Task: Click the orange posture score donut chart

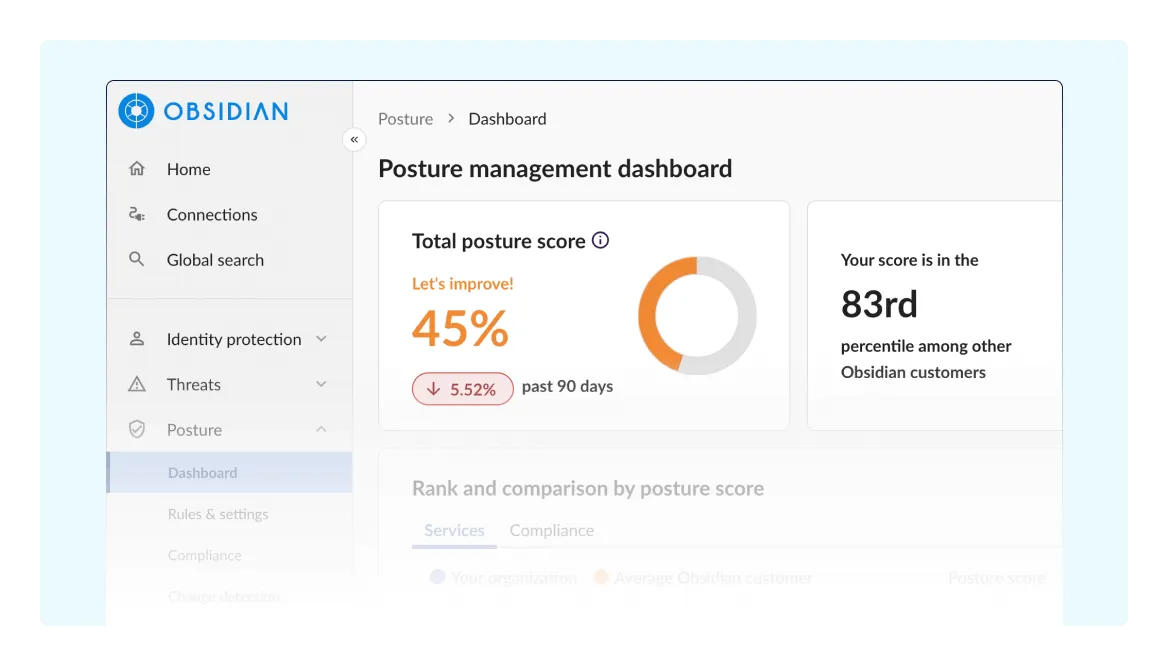Action: [697, 316]
